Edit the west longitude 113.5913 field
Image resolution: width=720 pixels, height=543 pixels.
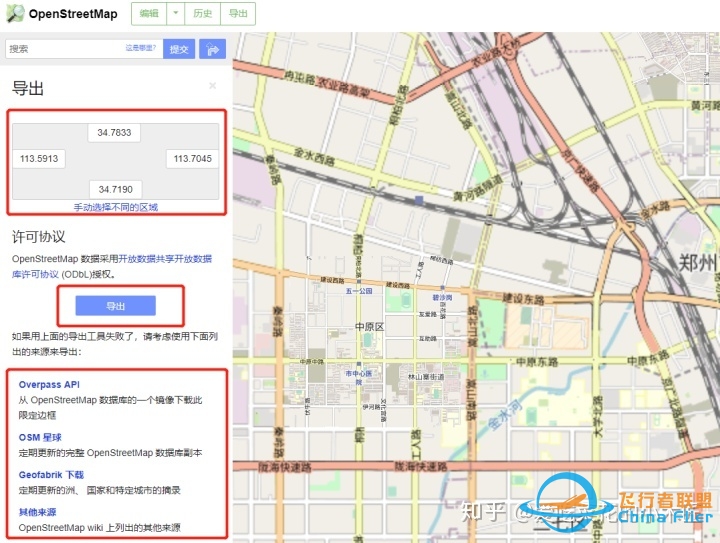tap(39, 159)
